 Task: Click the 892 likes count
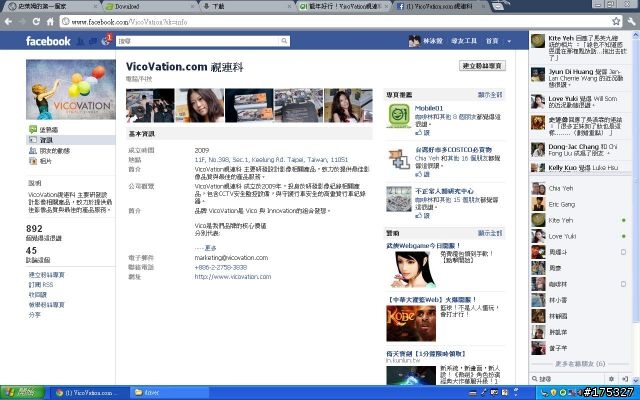click(x=34, y=229)
